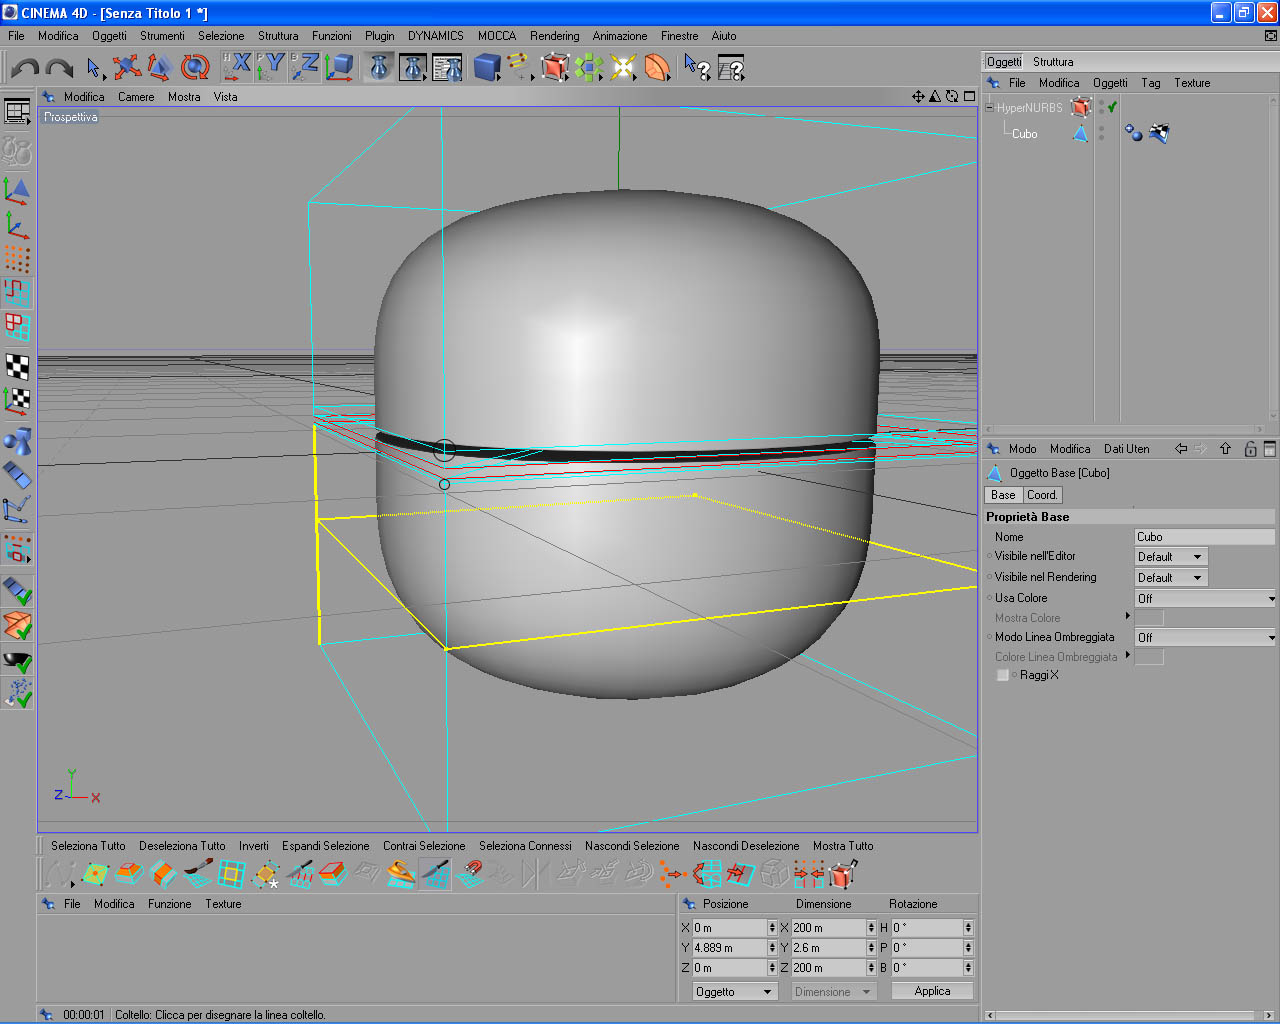This screenshot has height=1024, width=1280.
Task: Select the Brush tool in bottom toolbar
Action: tap(197, 875)
